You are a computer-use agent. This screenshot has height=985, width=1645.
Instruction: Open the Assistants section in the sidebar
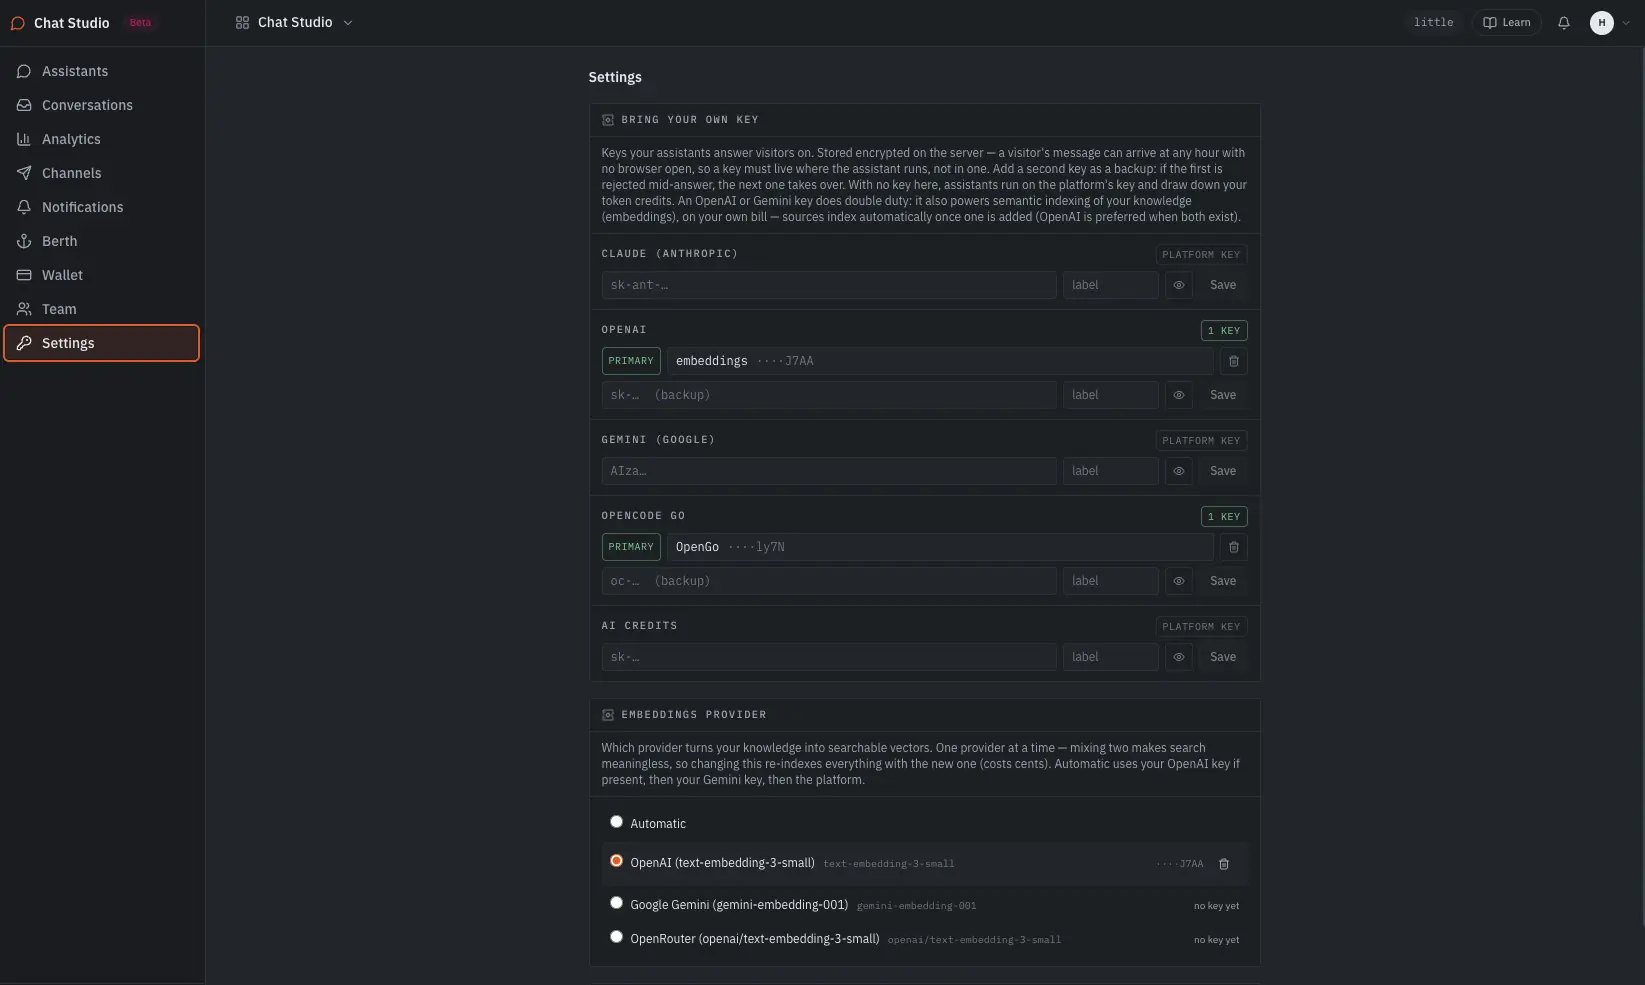pyautogui.click(x=102, y=71)
